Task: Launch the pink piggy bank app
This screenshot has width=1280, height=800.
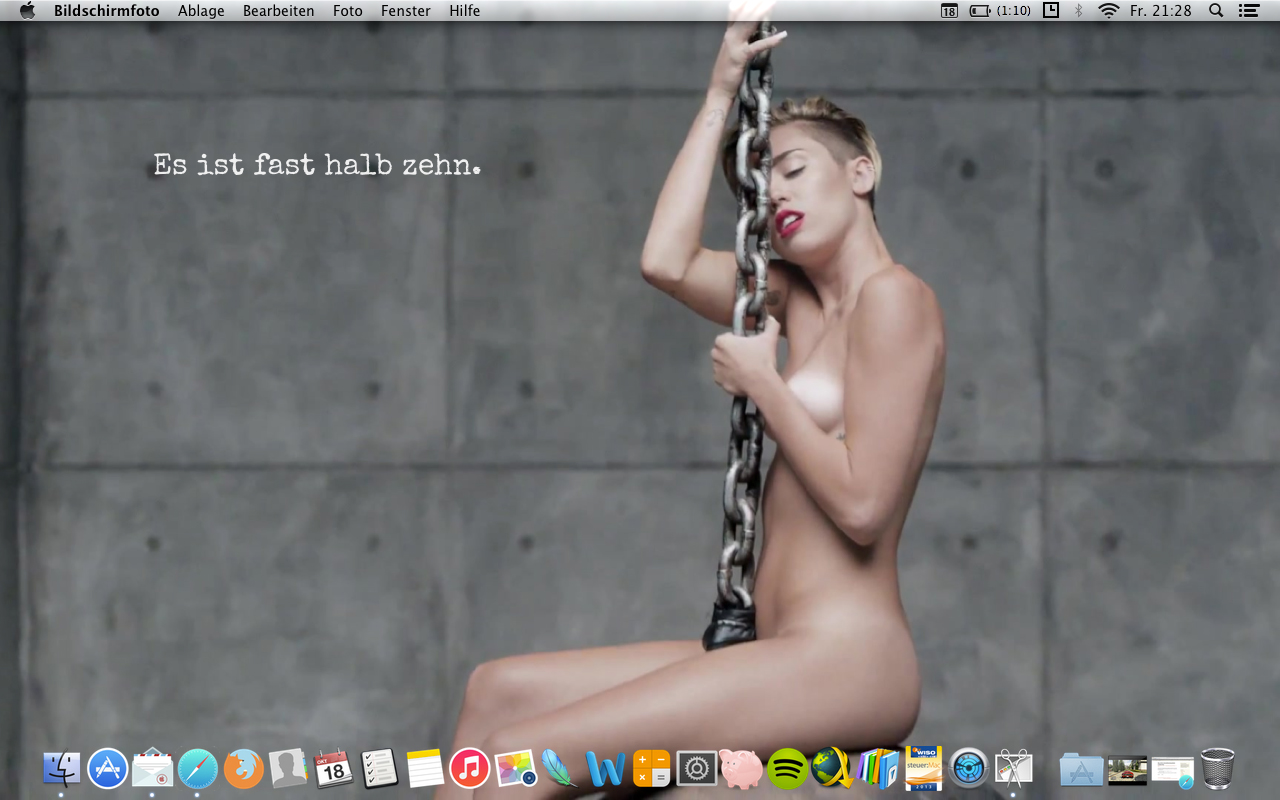Action: [x=742, y=769]
